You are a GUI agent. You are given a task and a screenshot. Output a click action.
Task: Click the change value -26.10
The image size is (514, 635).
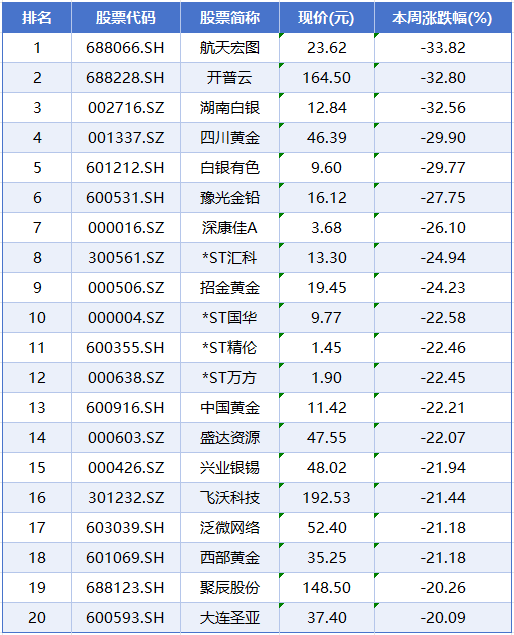click(443, 228)
